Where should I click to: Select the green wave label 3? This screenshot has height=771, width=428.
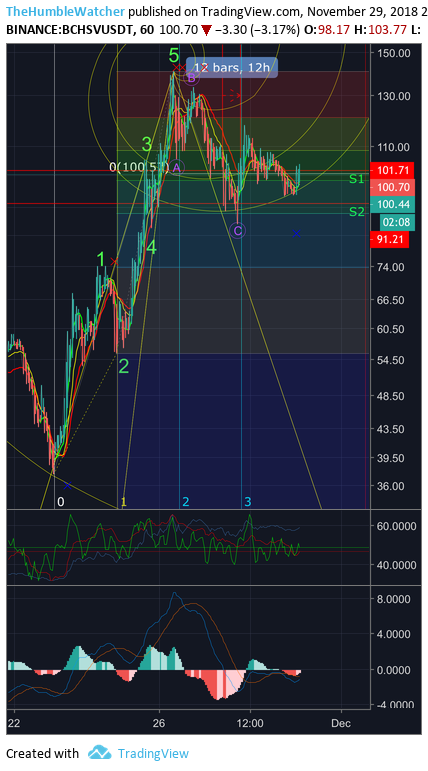coord(147,145)
